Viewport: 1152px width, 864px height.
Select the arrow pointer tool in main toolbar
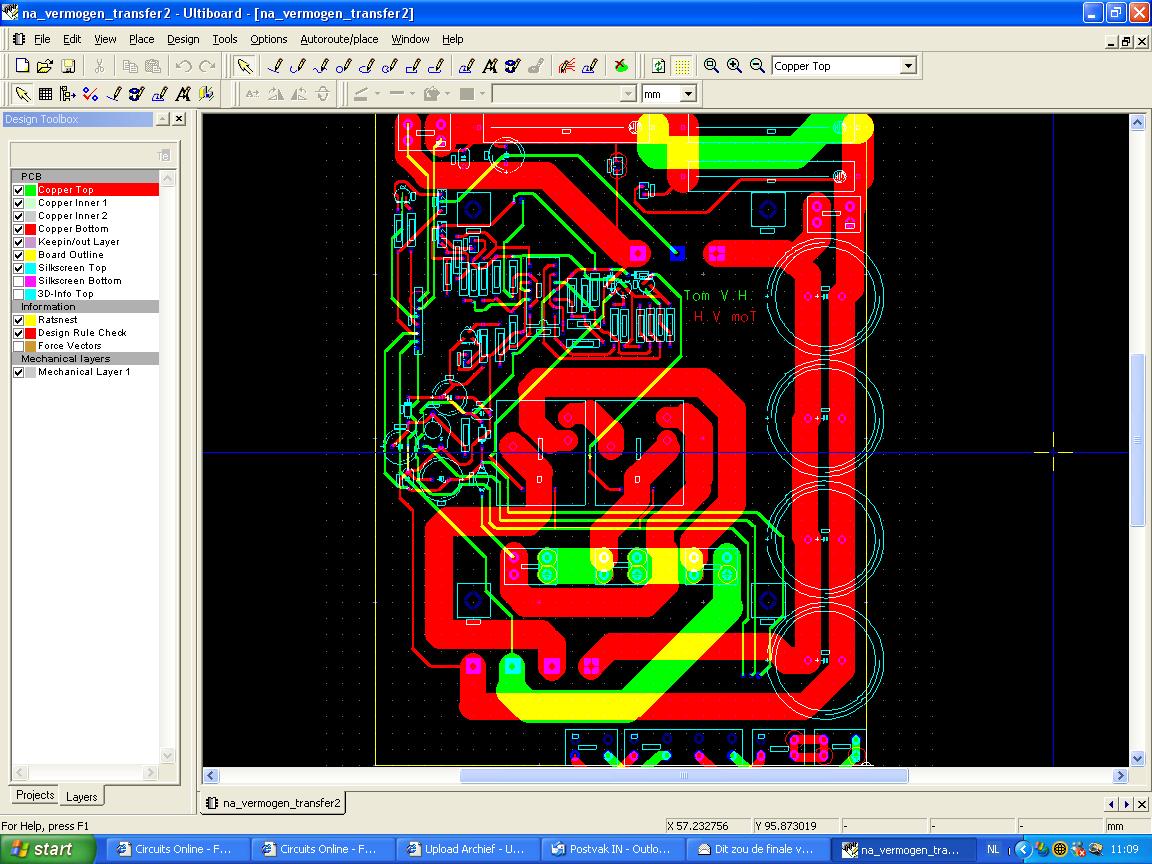(244, 66)
